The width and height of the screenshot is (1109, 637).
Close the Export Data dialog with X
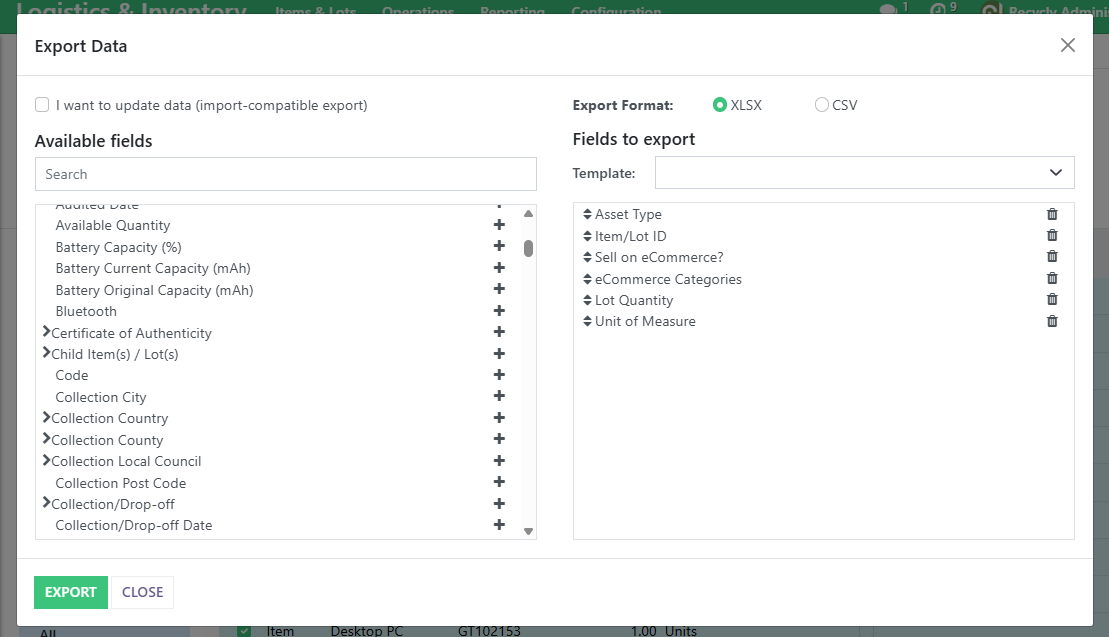click(x=1067, y=45)
